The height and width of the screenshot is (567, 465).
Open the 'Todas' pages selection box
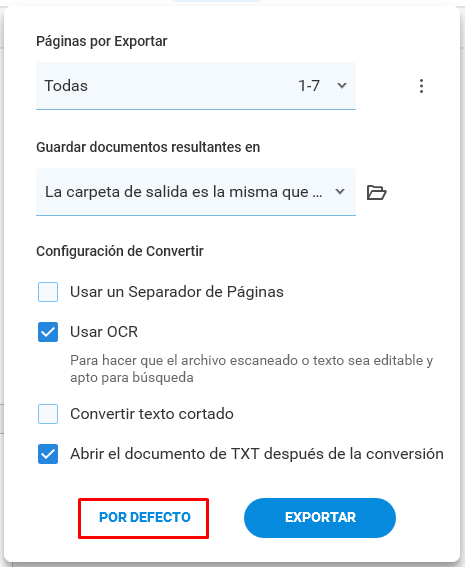click(196, 86)
